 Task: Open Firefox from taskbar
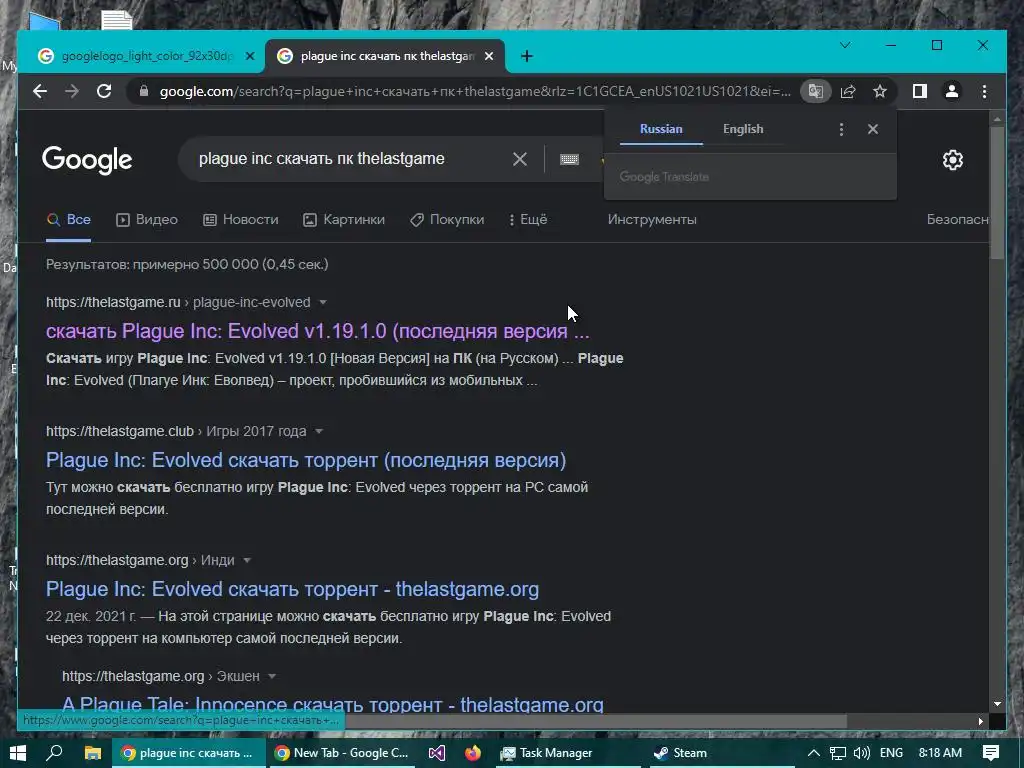(x=473, y=753)
